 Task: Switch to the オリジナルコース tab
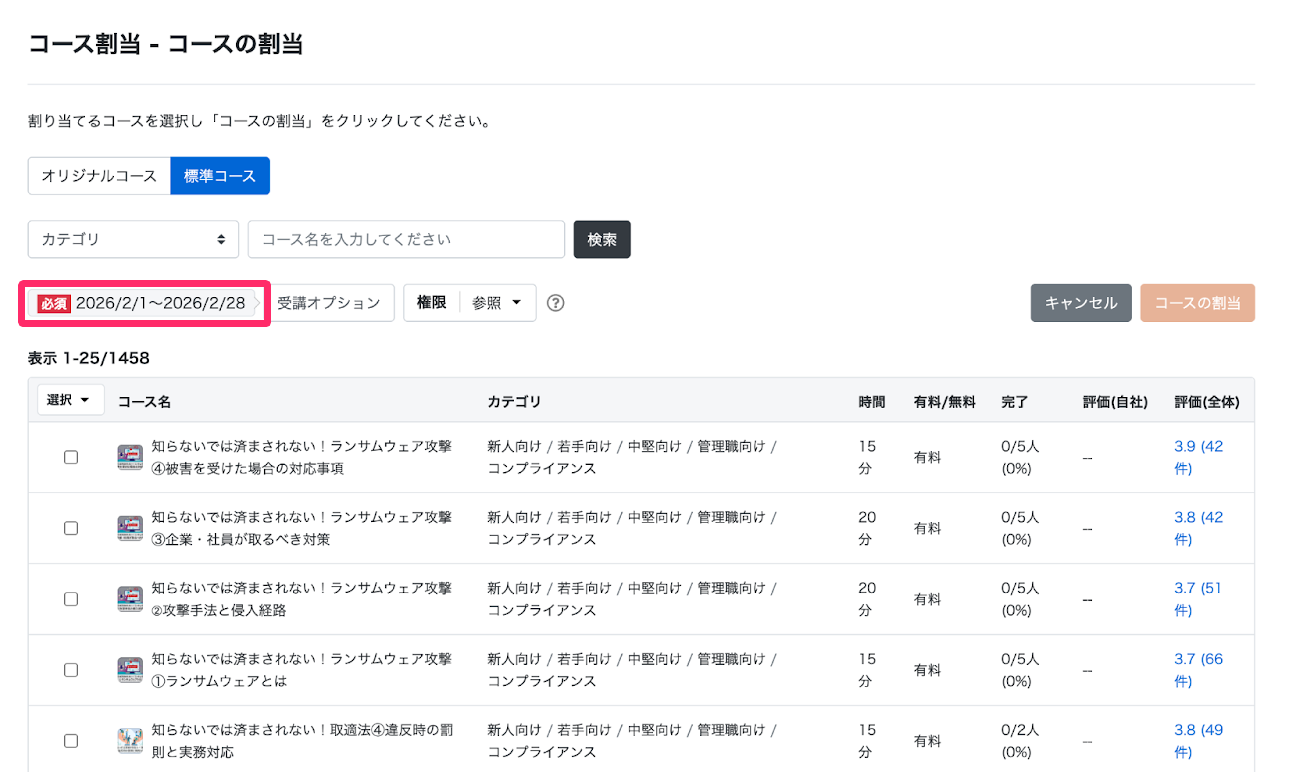pos(99,176)
